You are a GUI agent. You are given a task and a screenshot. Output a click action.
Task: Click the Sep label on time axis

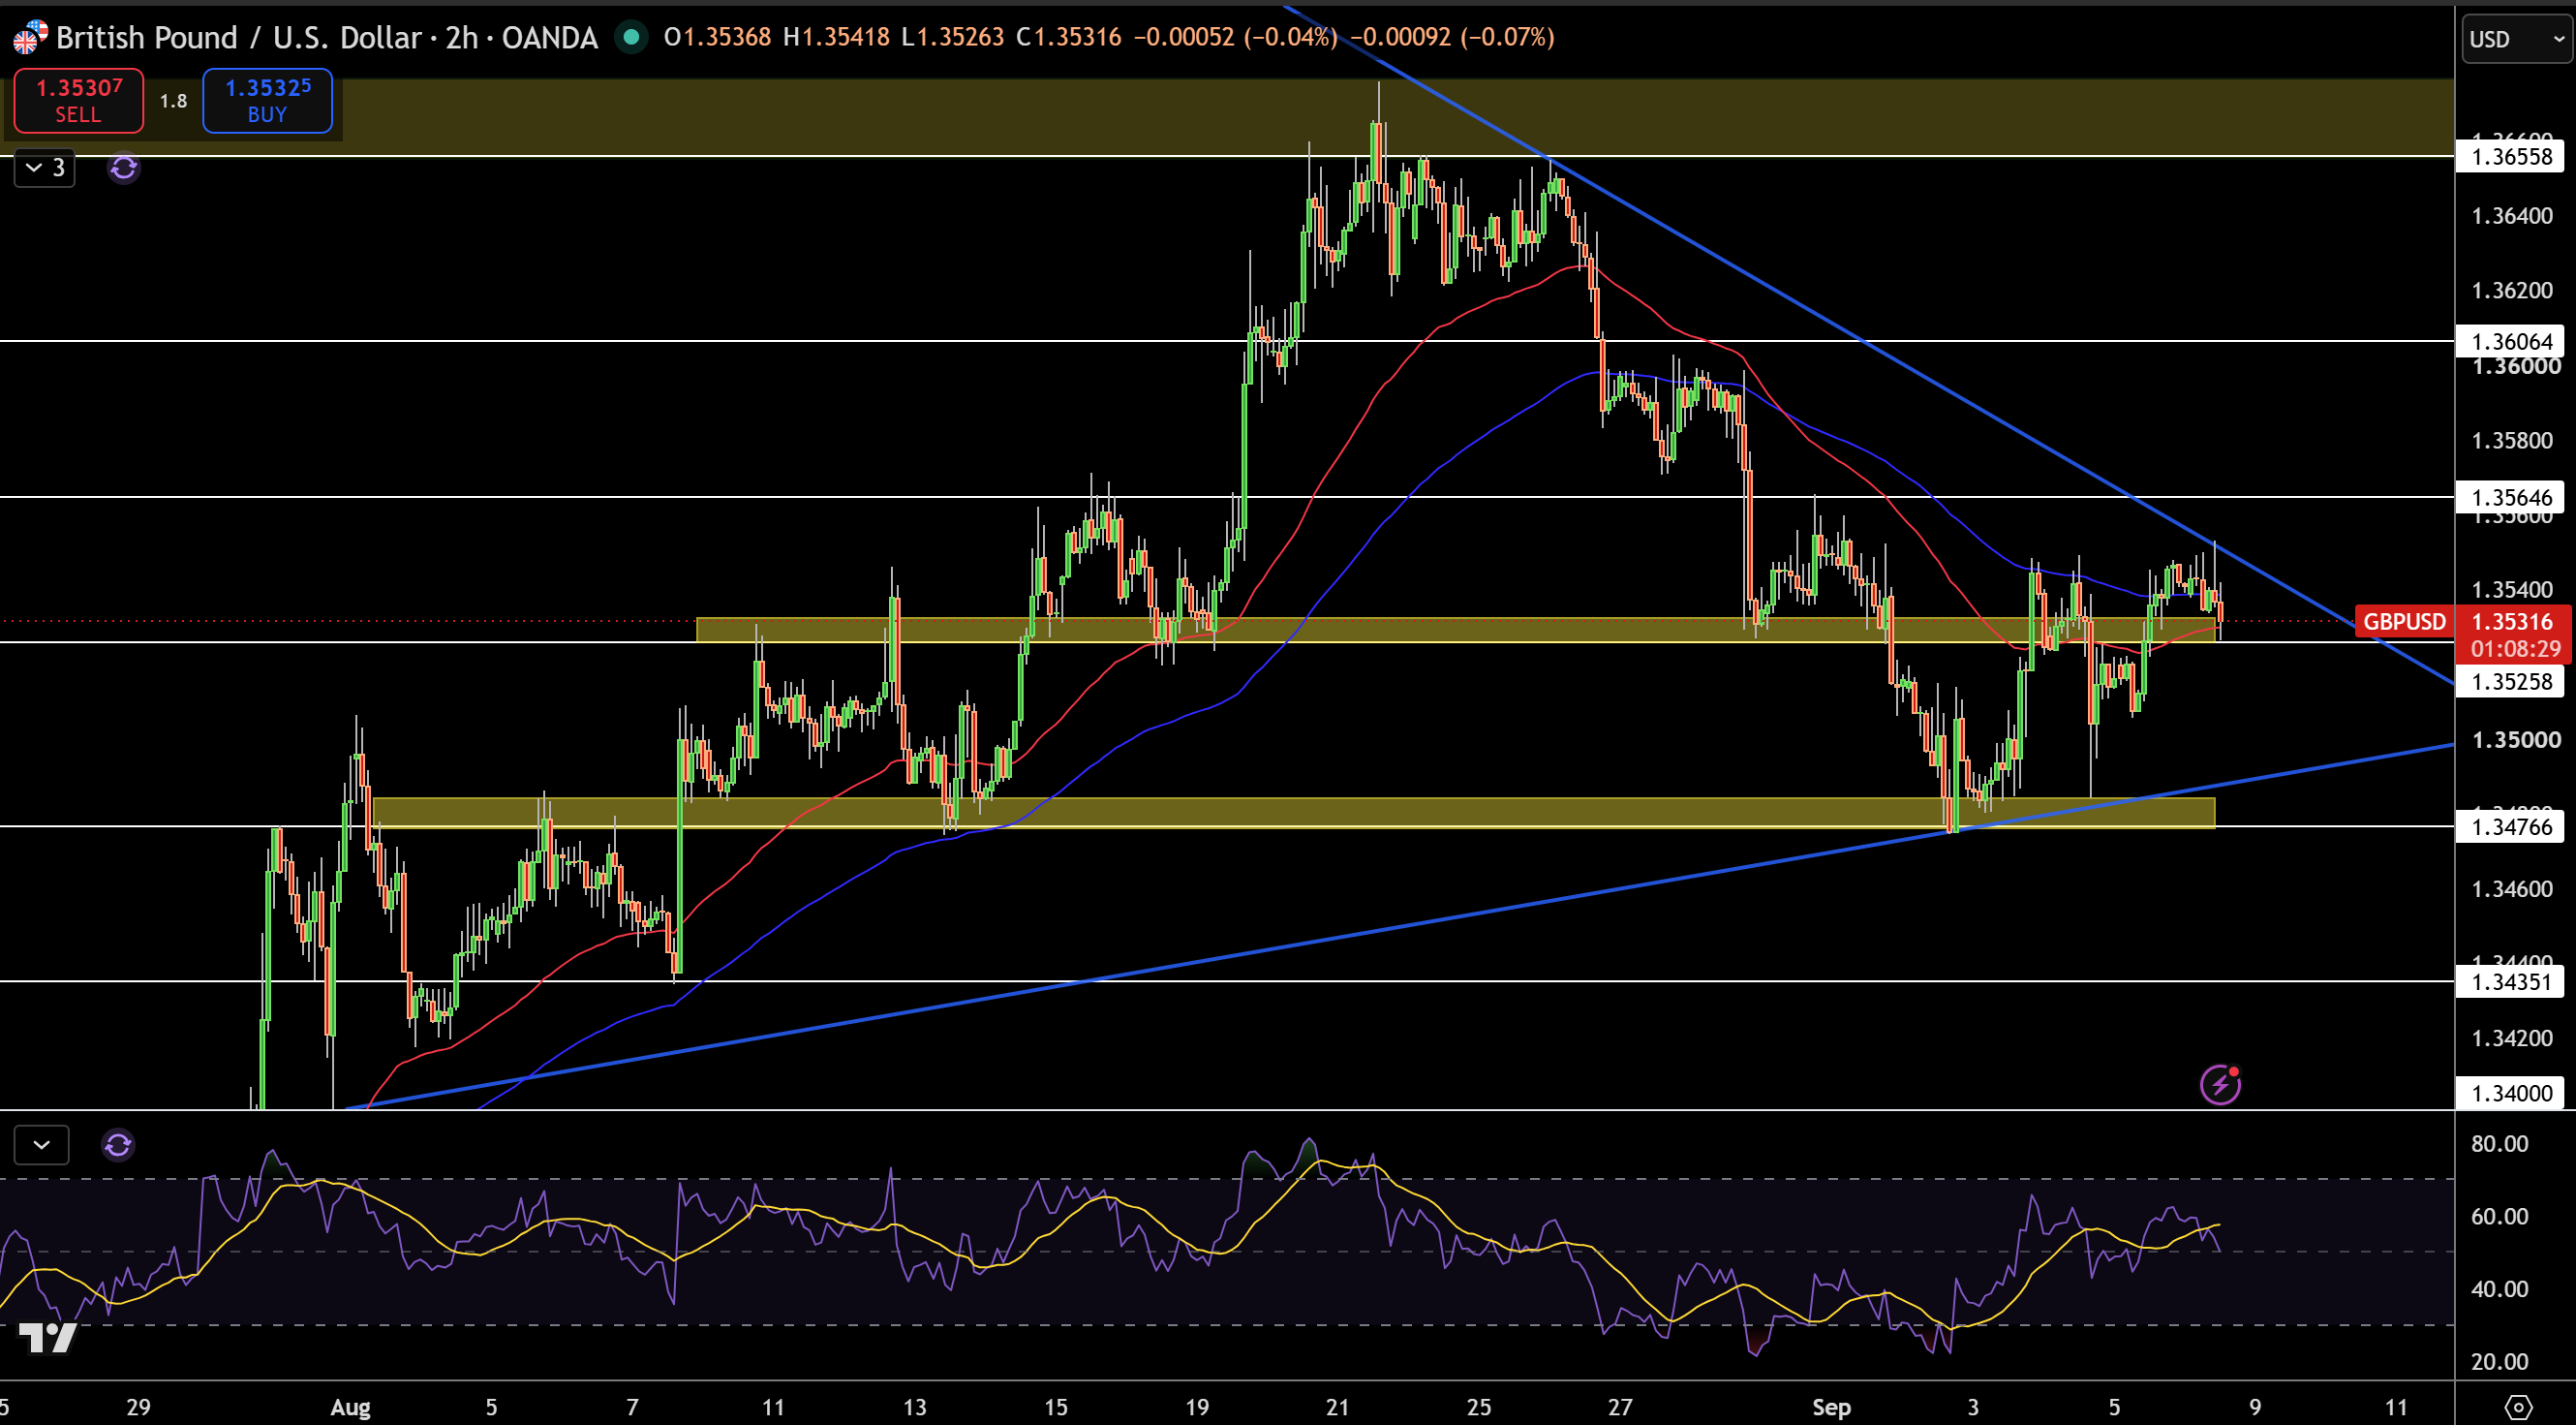pyautogui.click(x=1831, y=1407)
